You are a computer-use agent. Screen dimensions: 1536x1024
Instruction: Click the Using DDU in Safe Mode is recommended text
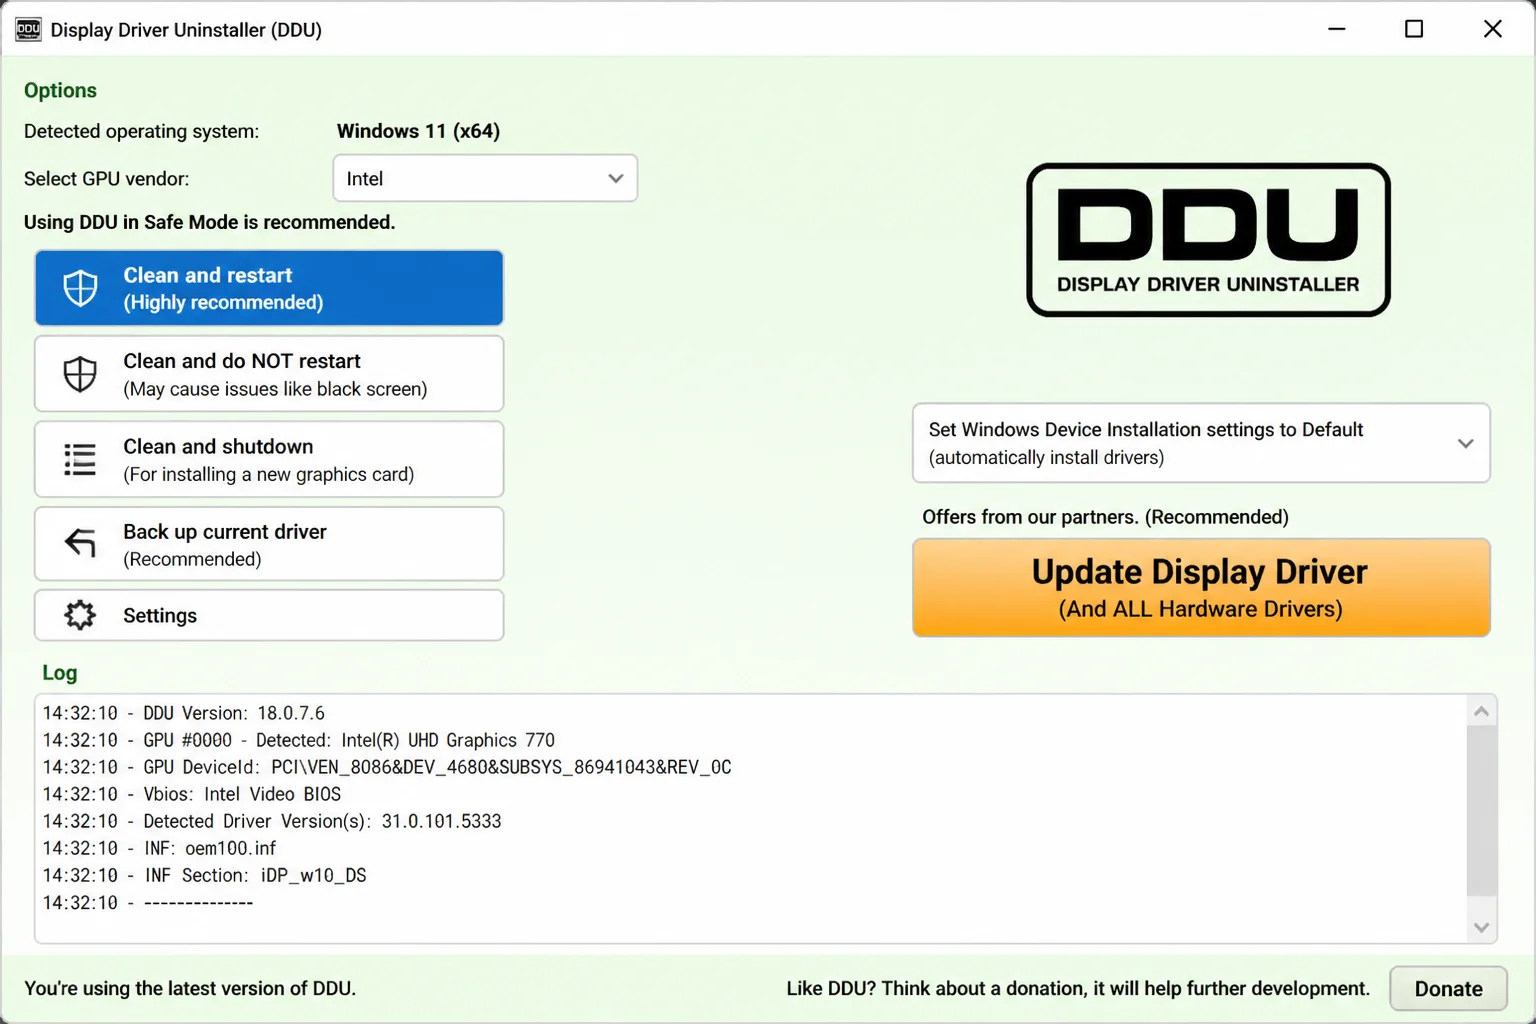pyautogui.click(x=209, y=222)
